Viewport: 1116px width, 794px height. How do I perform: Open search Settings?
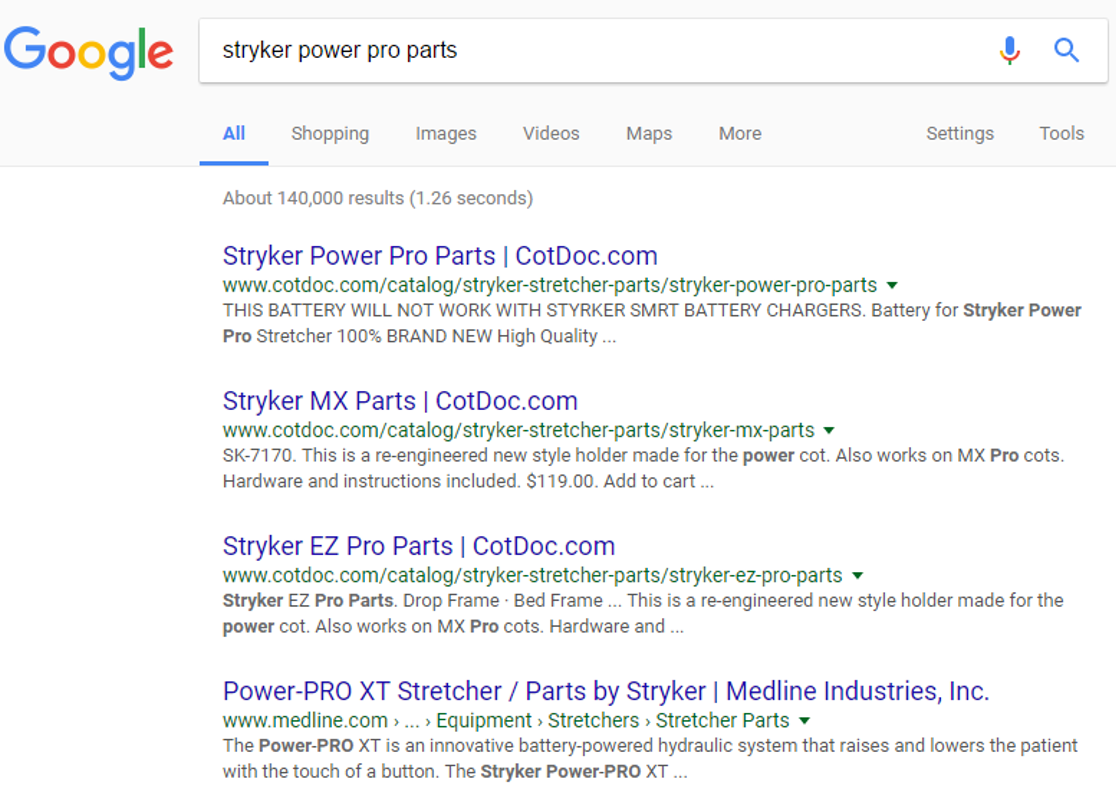960,134
